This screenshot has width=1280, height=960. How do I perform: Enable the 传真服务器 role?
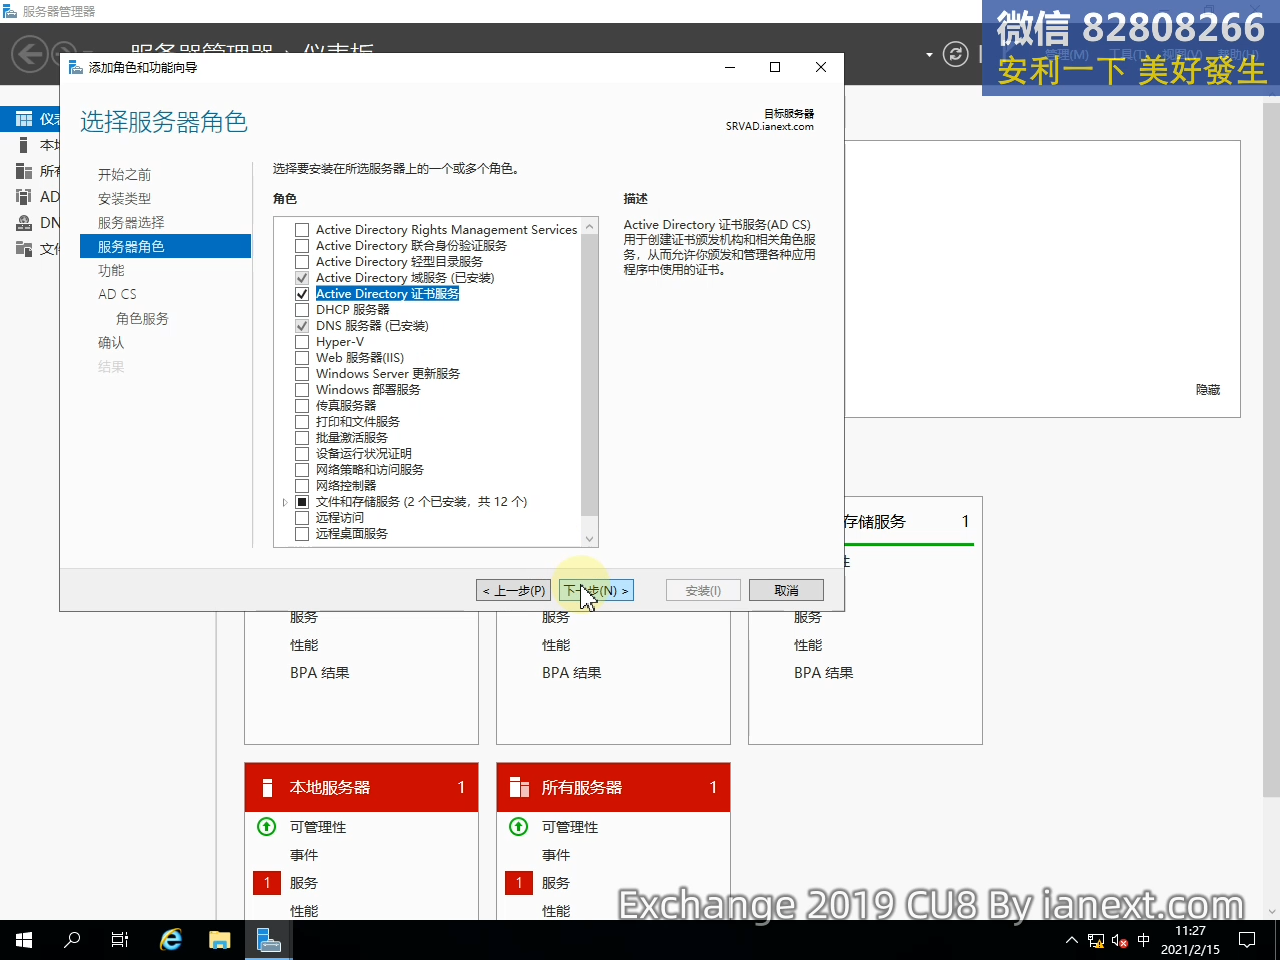[x=302, y=406]
